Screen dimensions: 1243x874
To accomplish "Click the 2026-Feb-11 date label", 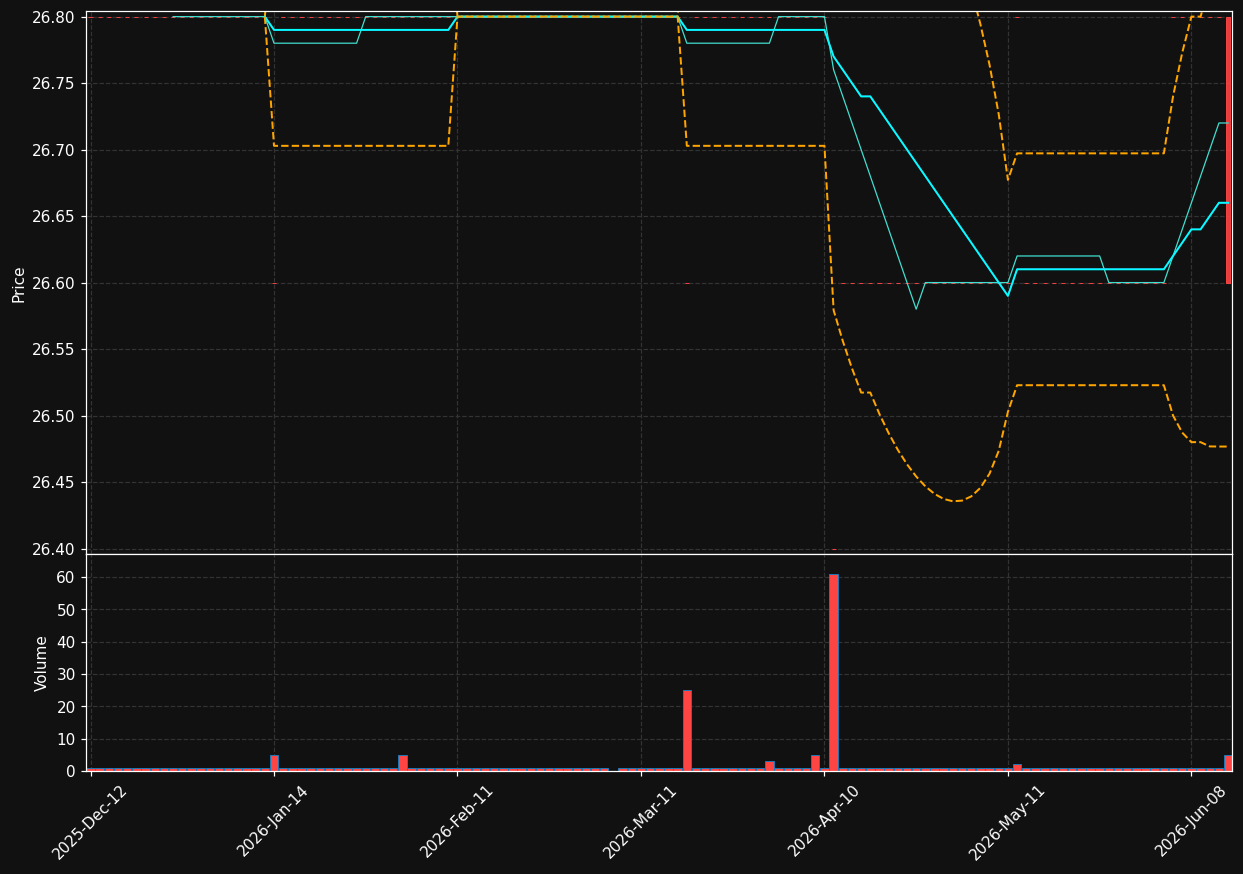I will (x=456, y=821).
